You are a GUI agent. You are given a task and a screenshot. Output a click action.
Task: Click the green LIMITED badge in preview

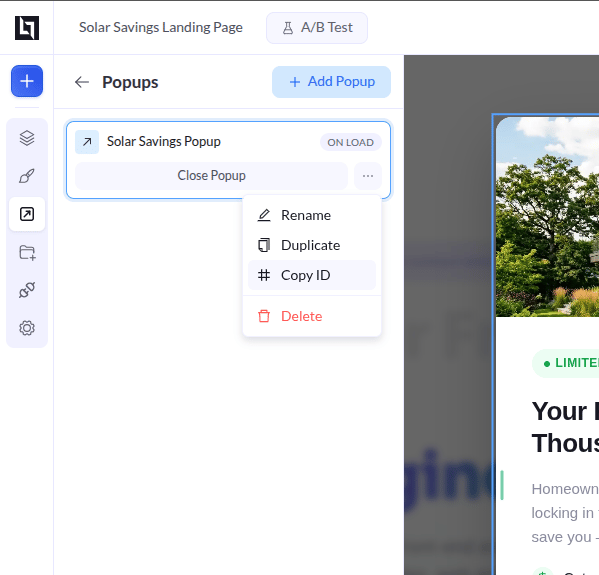coord(566,363)
